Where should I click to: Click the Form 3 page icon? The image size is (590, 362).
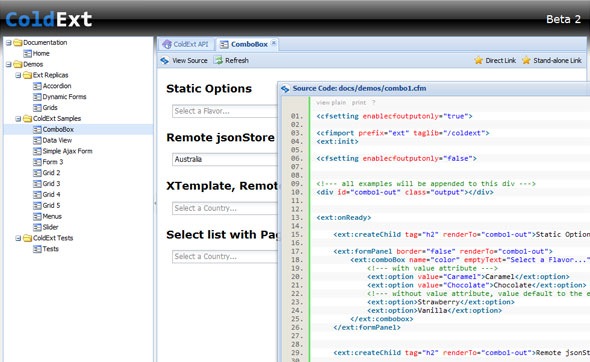(37, 162)
